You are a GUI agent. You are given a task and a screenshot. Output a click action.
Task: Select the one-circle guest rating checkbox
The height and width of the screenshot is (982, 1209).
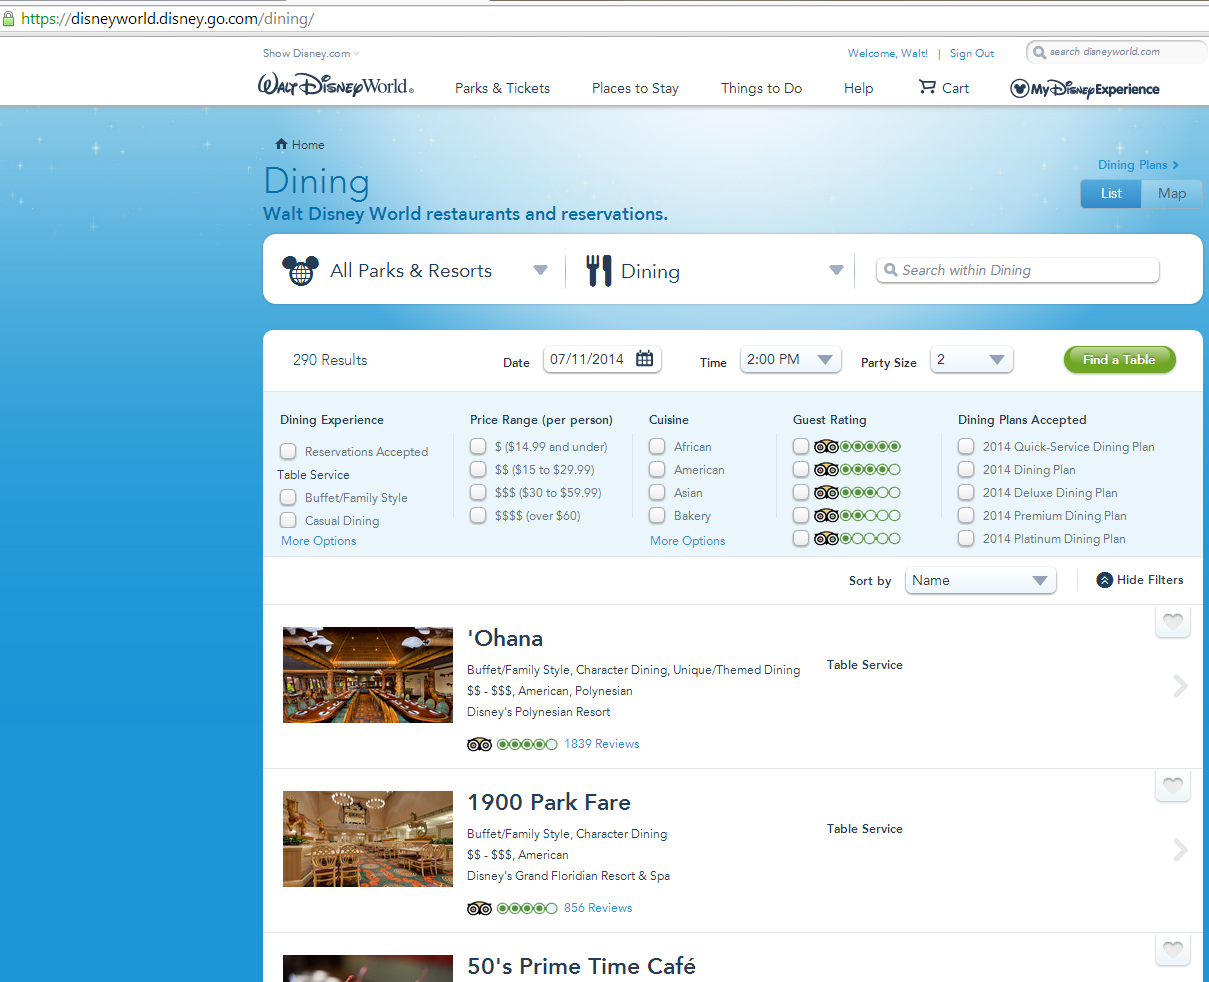pyautogui.click(x=801, y=538)
